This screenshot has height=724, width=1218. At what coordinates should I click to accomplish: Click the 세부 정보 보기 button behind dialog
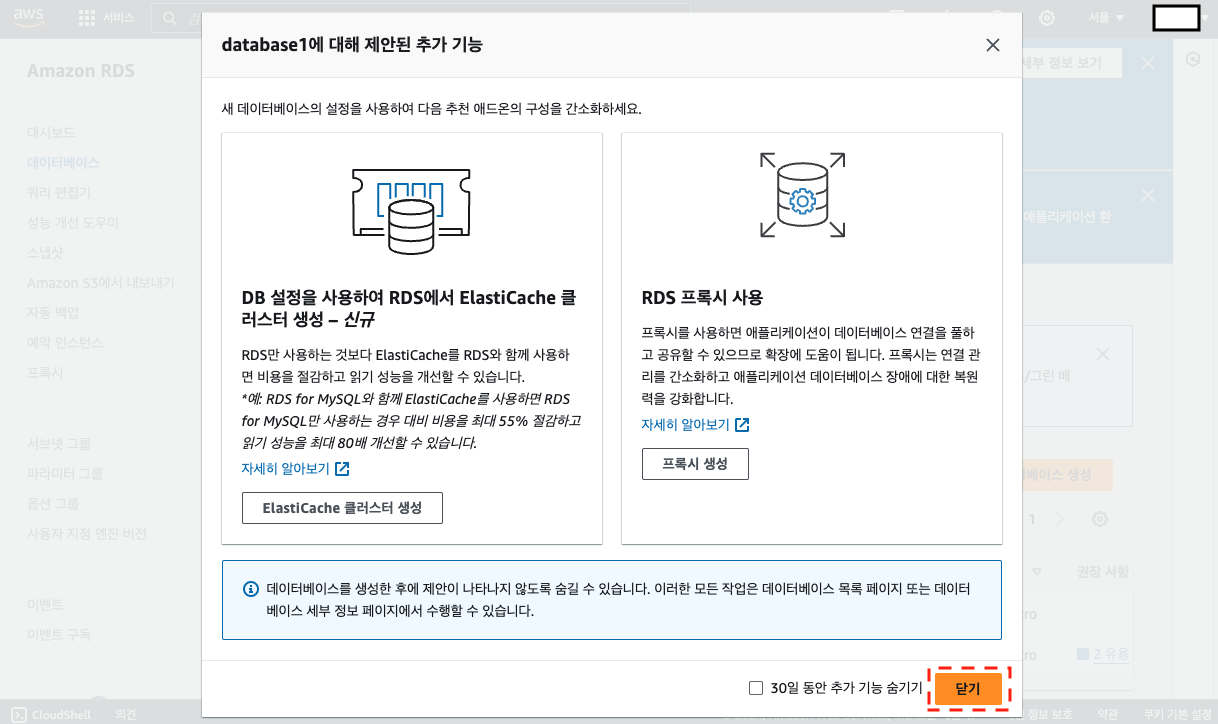pos(1071,62)
